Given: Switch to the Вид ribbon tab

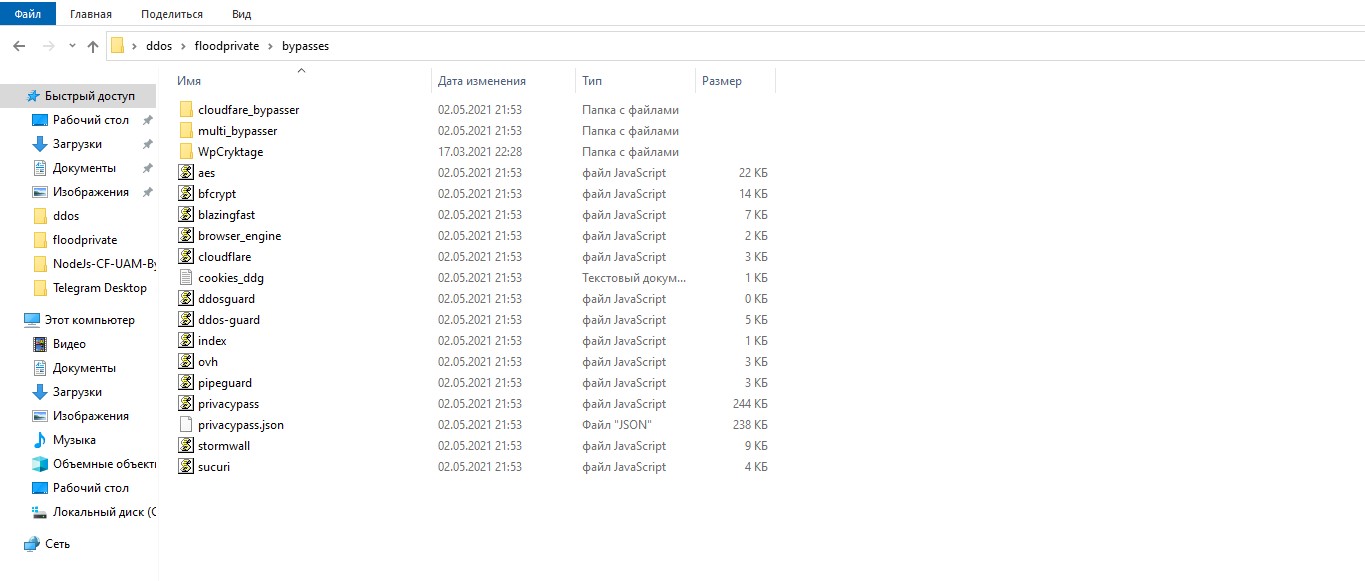Looking at the screenshot, I should 241,14.
